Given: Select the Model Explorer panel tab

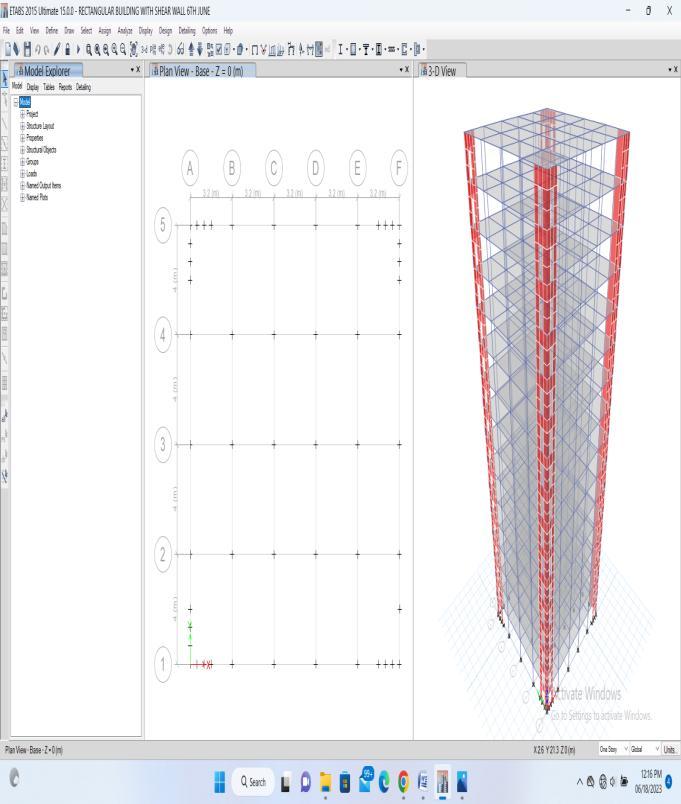Looking at the screenshot, I should 47,71.
